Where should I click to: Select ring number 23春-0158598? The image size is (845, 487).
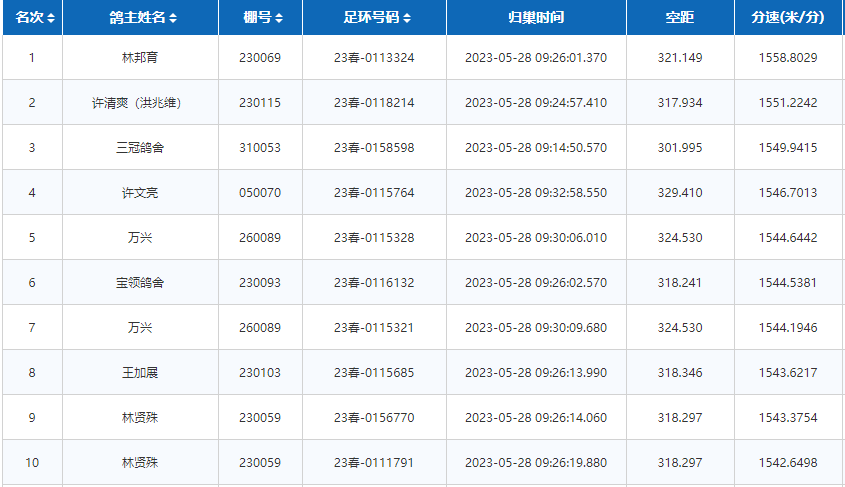click(374, 148)
